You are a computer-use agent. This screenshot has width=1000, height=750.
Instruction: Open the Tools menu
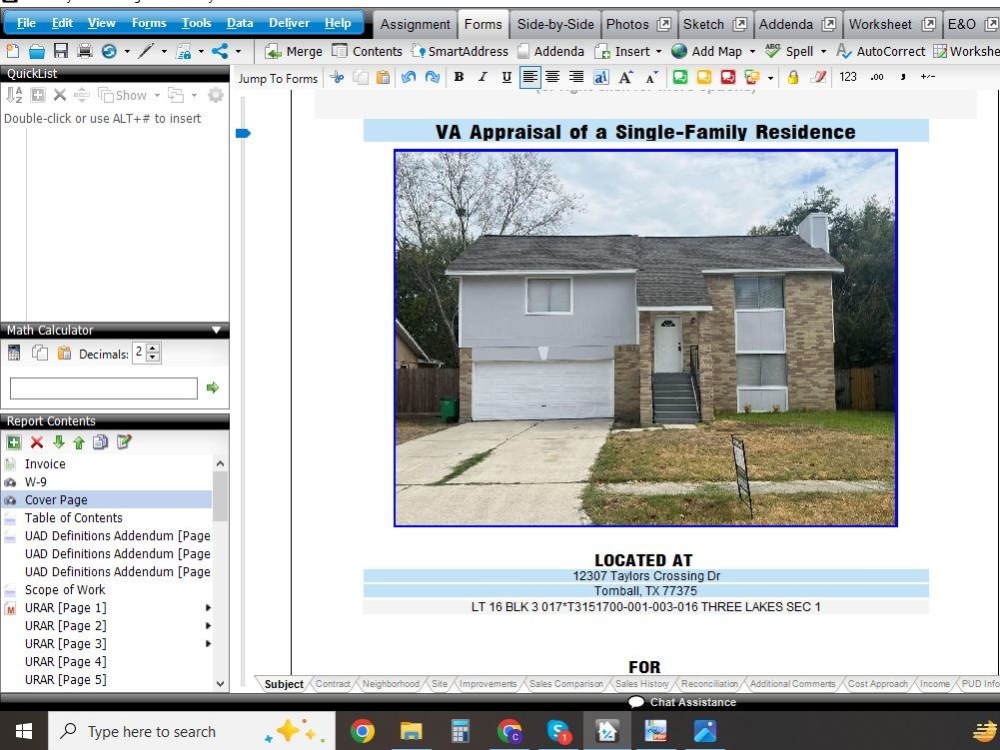pos(196,23)
